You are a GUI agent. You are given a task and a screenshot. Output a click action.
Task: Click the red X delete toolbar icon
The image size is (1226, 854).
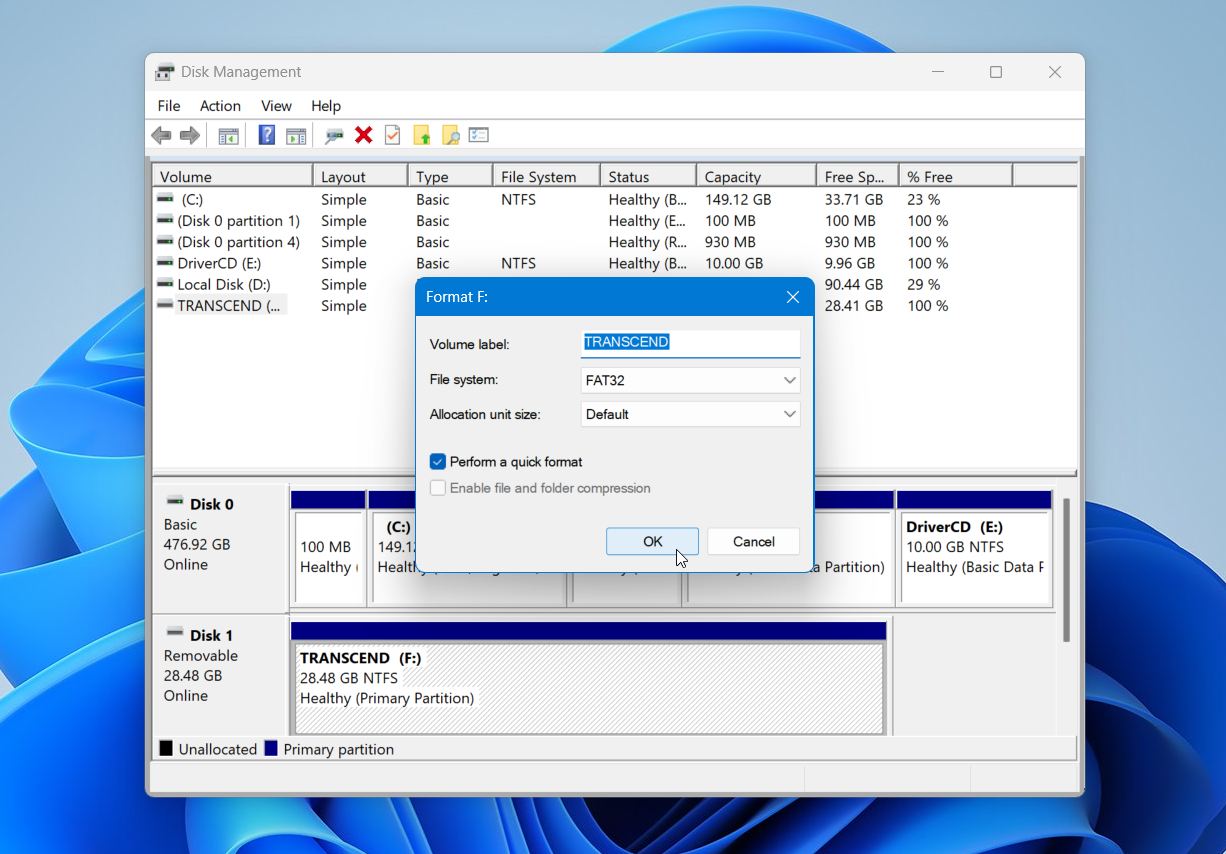[364, 135]
